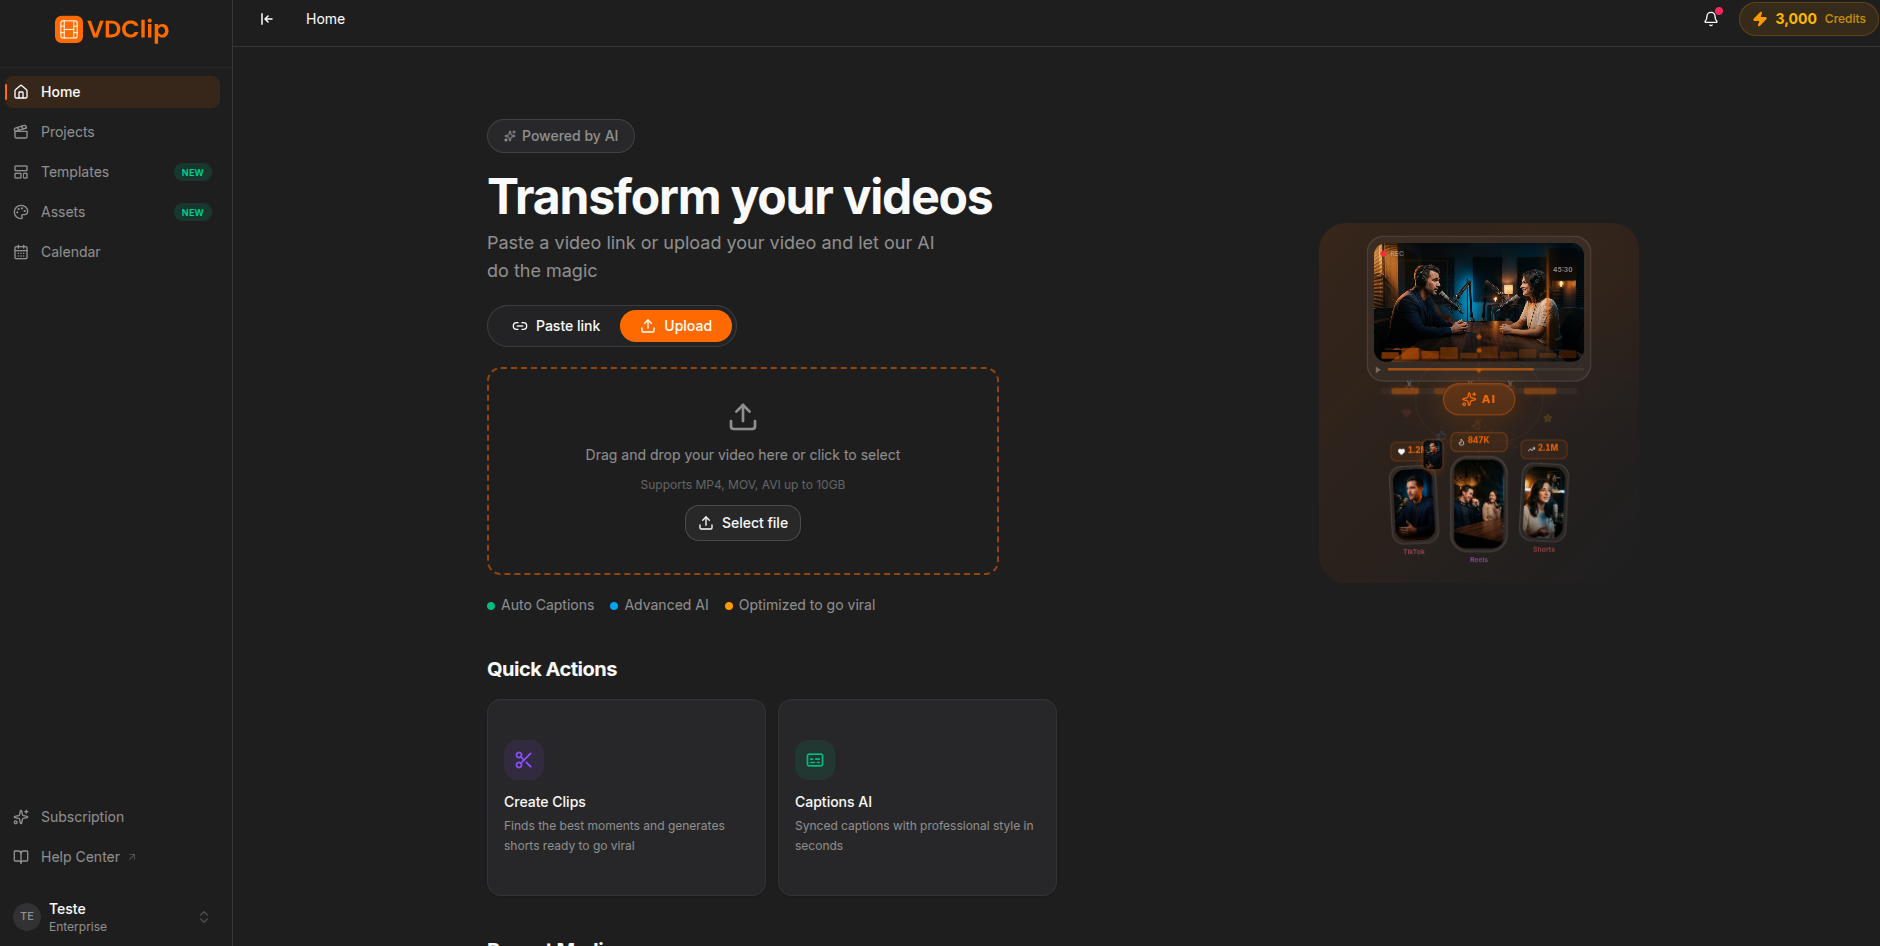Click the Quick Actions heading
The image size is (1880, 946).
(552, 669)
